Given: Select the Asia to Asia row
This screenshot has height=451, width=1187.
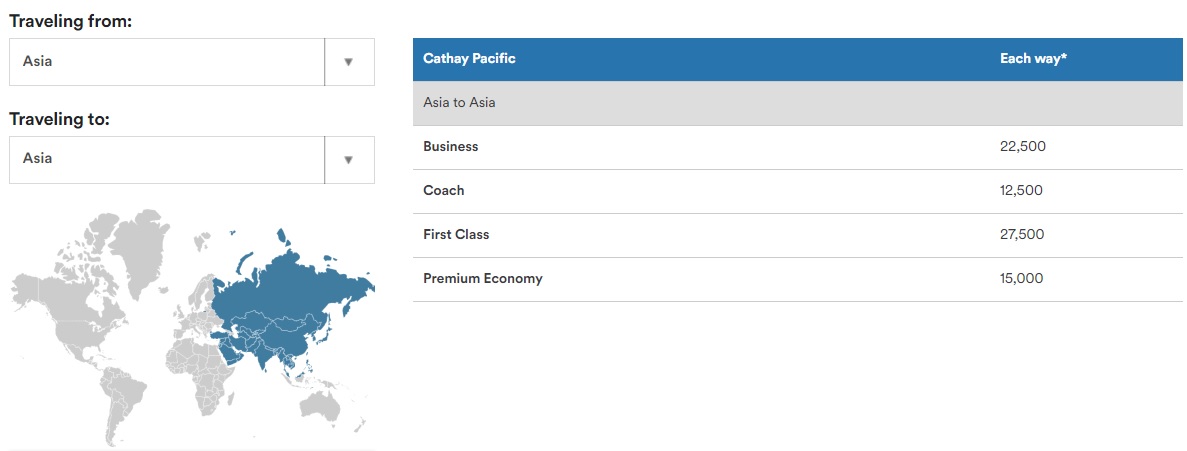Looking at the screenshot, I should point(460,103).
